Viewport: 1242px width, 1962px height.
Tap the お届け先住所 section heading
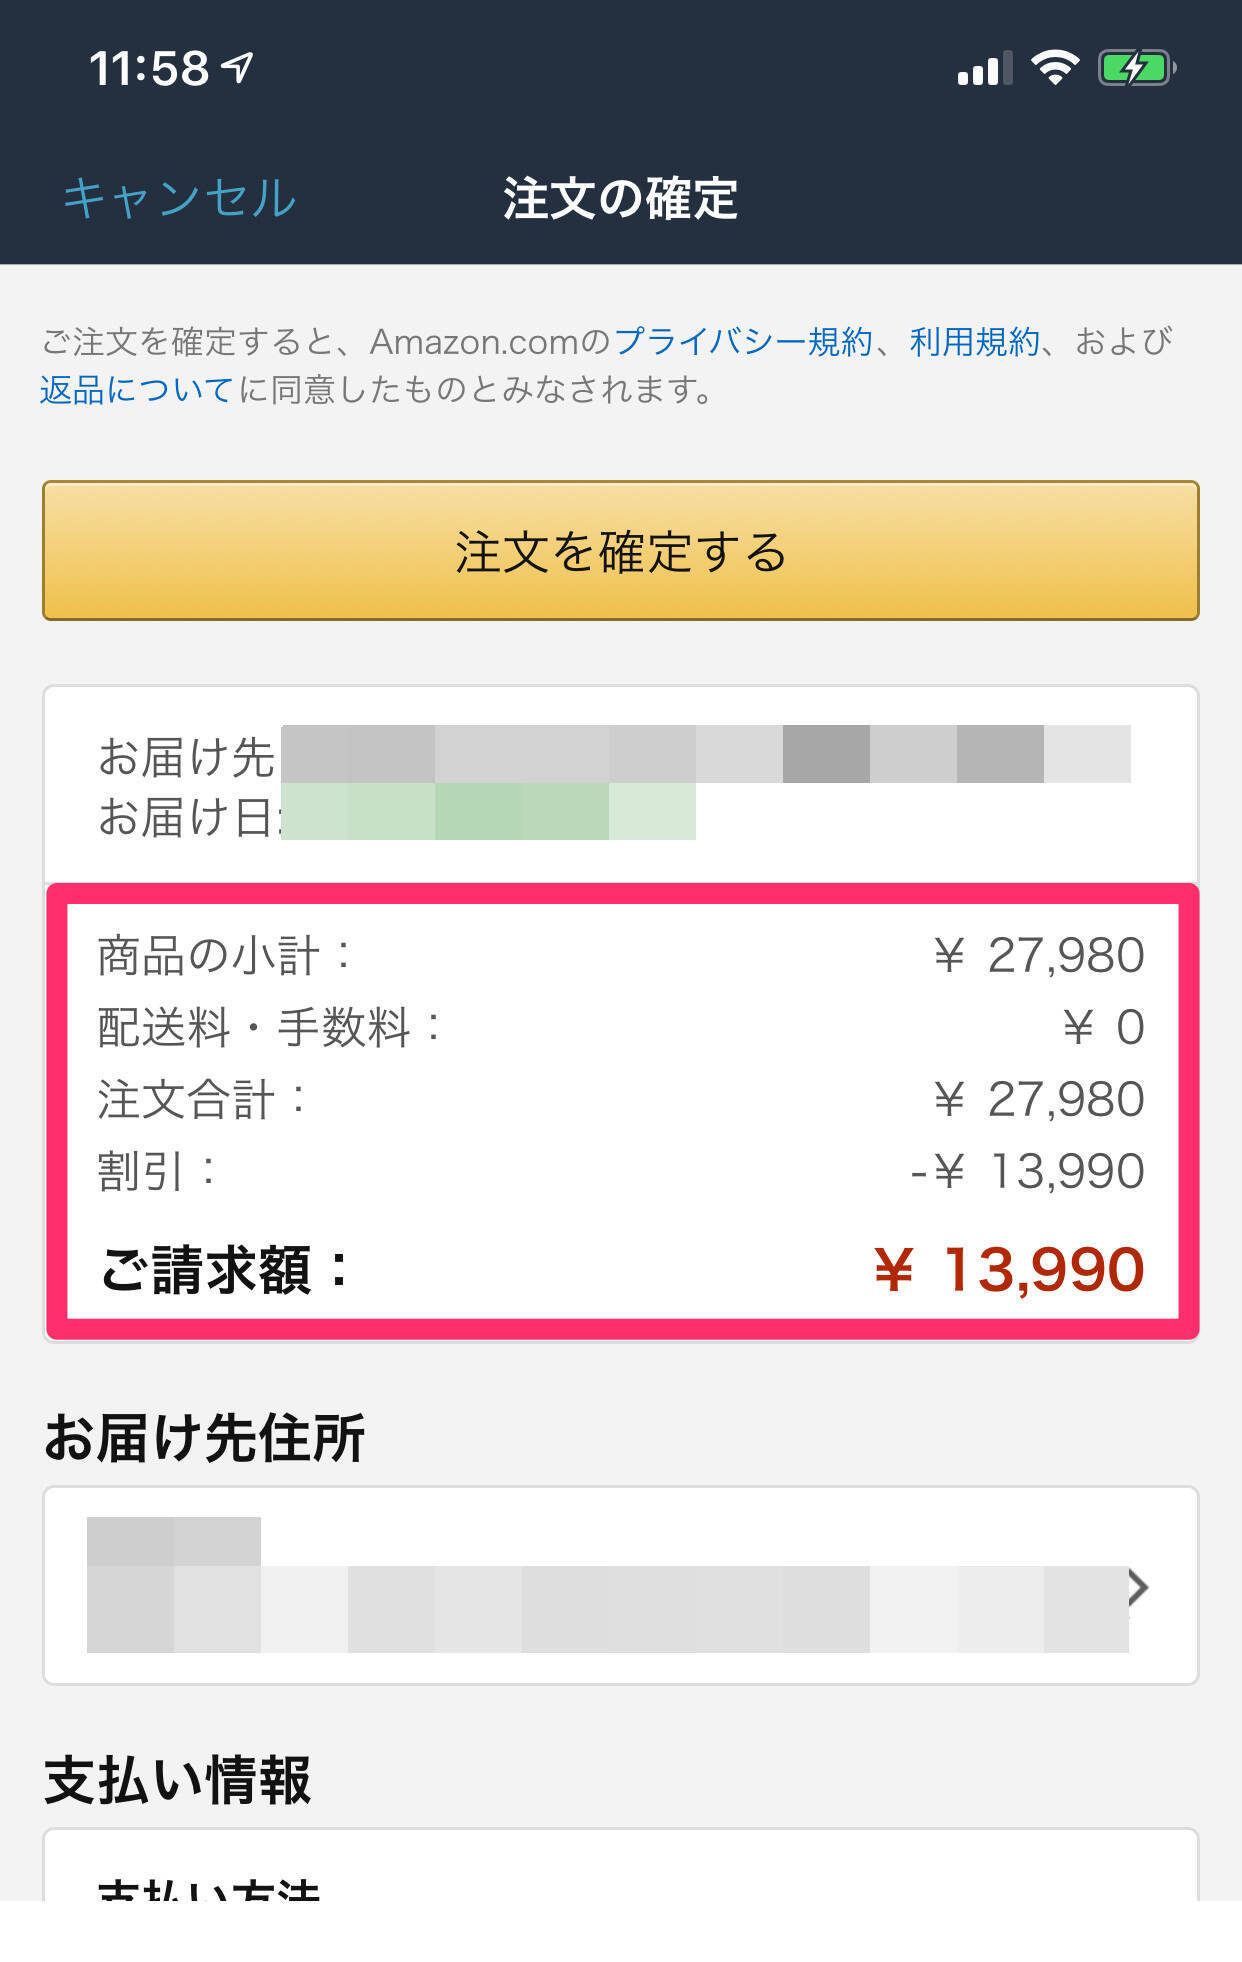tap(205, 1438)
